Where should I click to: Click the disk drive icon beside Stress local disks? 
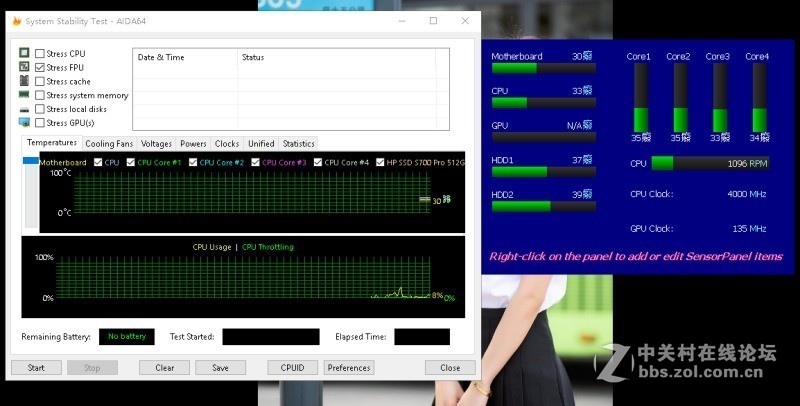(24, 109)
